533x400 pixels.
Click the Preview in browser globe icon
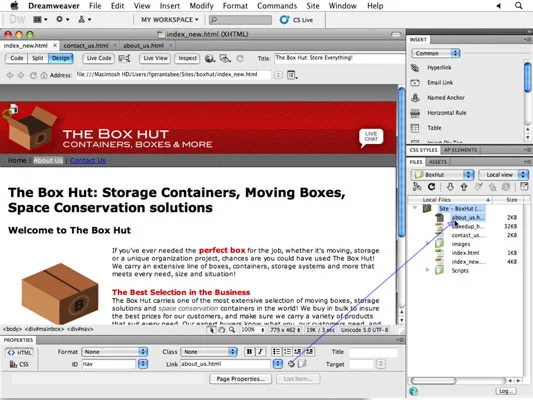click(x=210, y=58)
